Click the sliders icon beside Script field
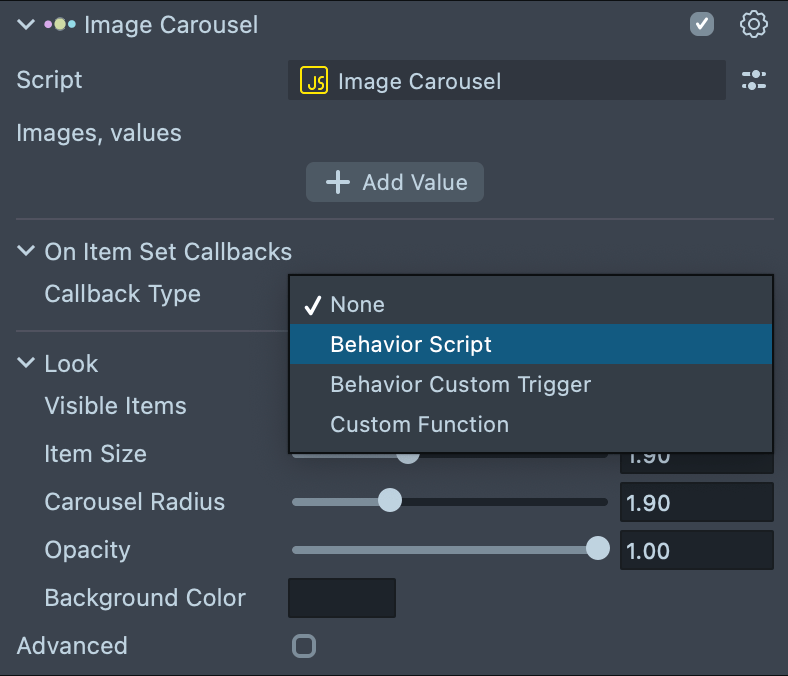Screen dimensions: 788x676 tap(753, 81)
